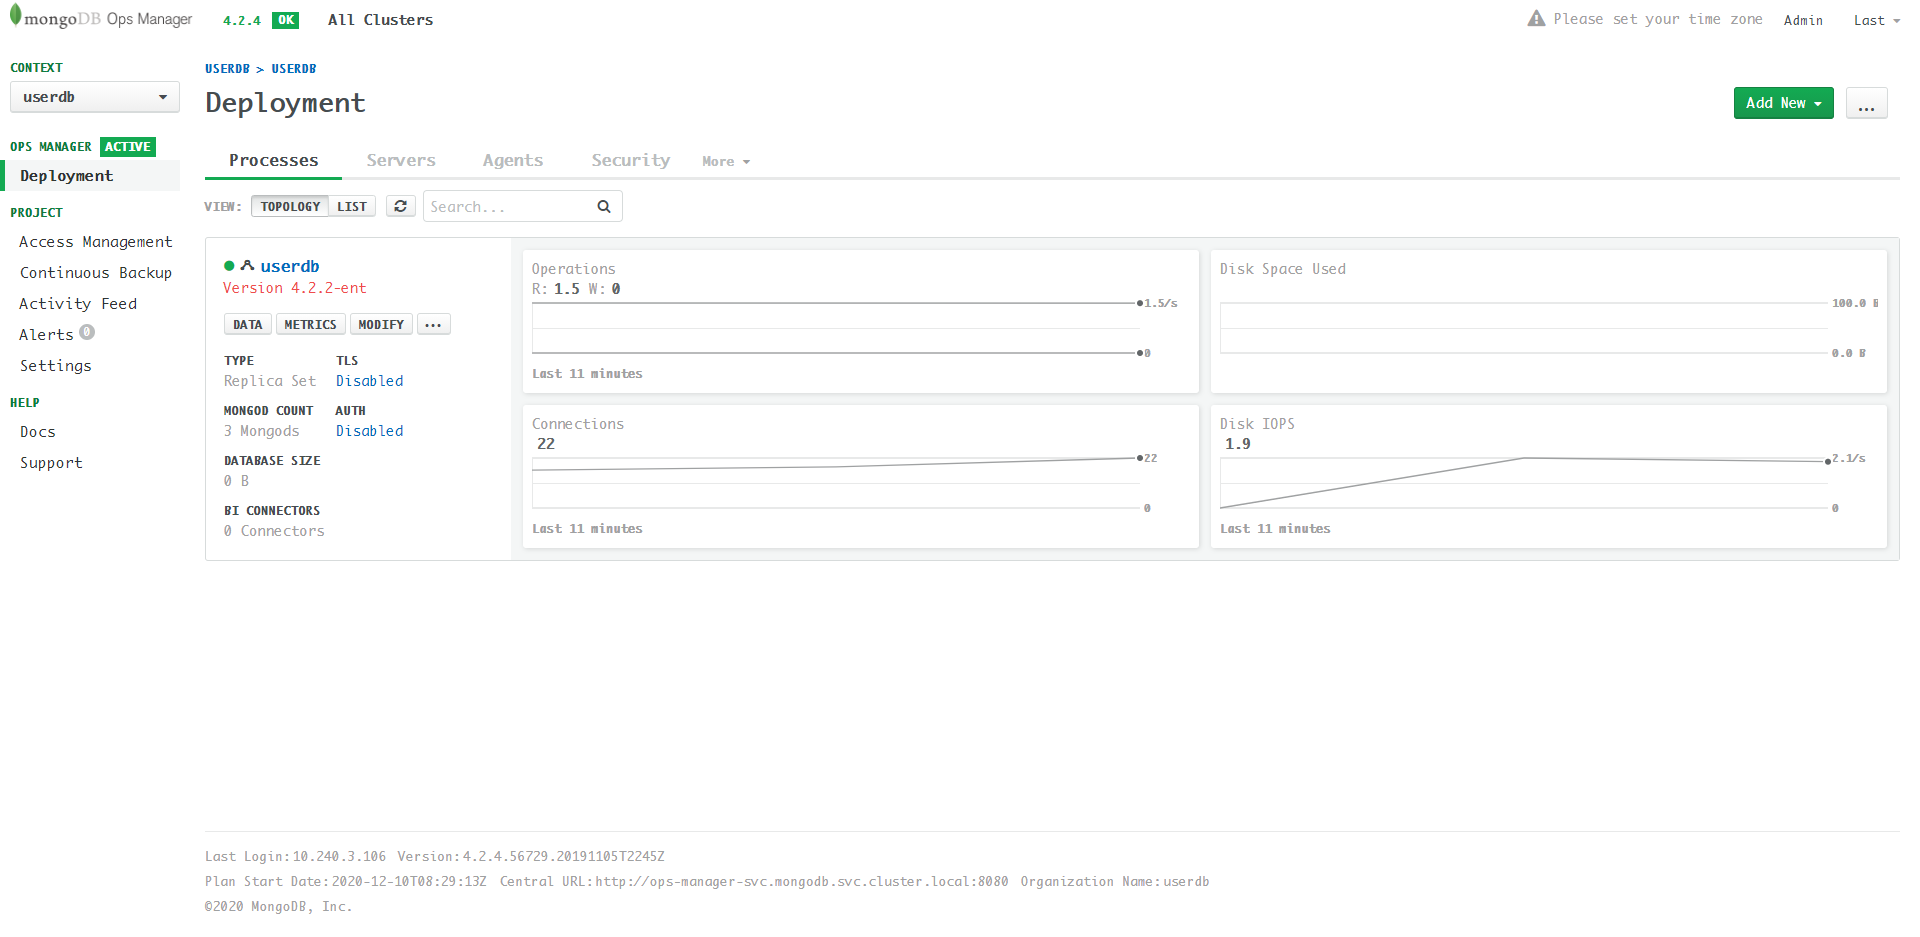Click the MongoDB leaf logo icon

click(x=15, y=16)
